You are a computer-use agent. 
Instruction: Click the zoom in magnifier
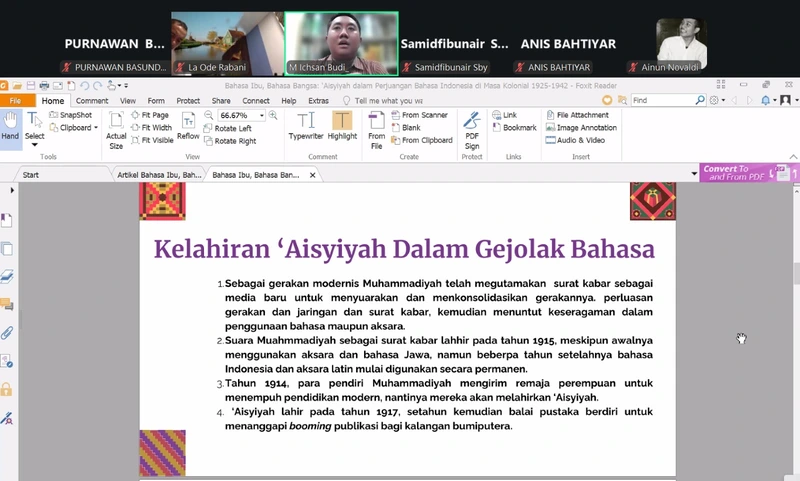(273, 115)
